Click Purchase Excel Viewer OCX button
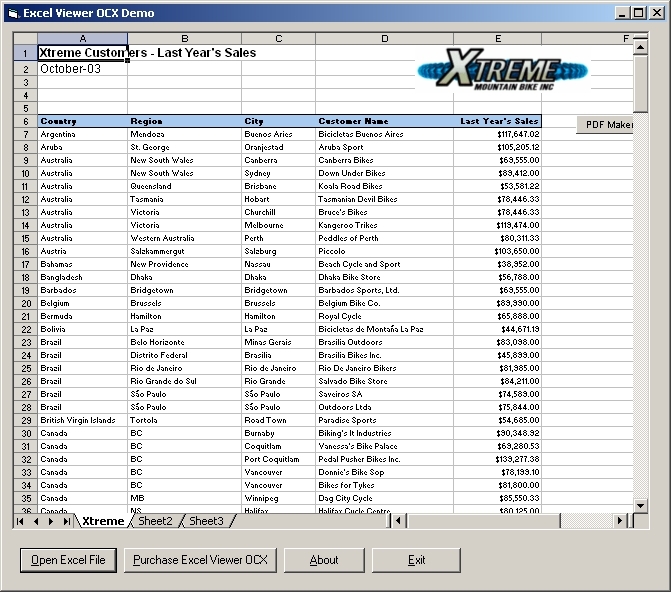 point(200,560)
